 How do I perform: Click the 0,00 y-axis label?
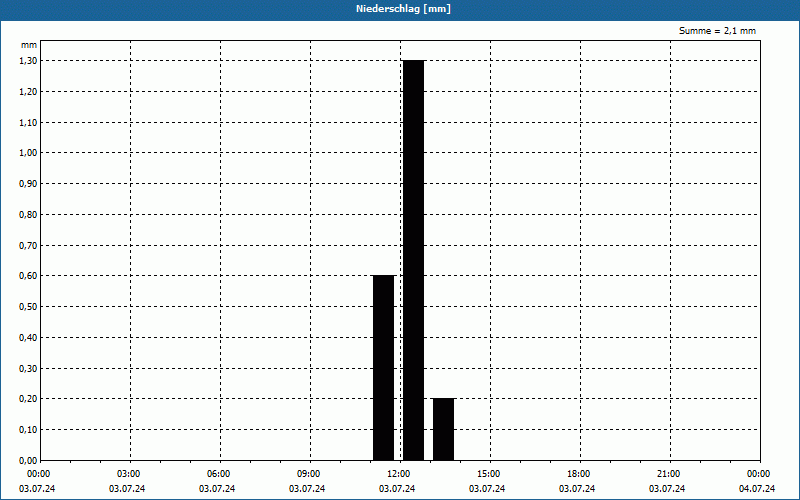click(28, 461)
